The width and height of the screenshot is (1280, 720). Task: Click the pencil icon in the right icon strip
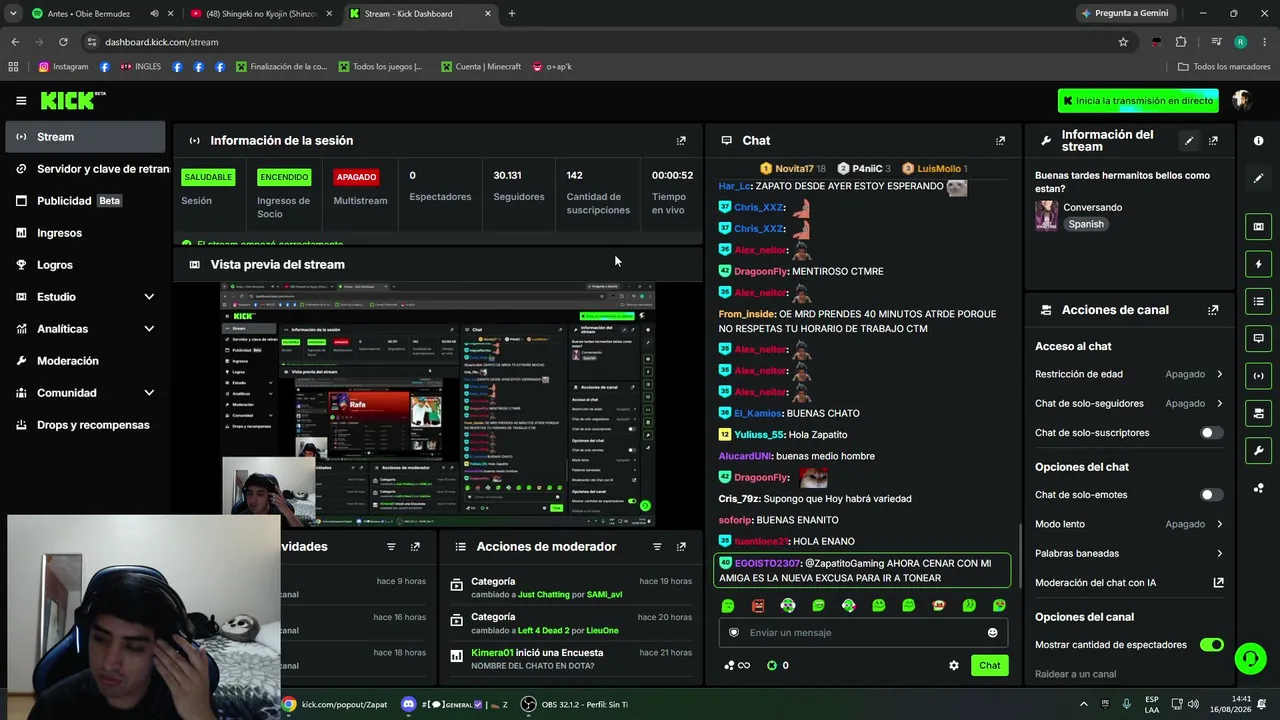1258,178
